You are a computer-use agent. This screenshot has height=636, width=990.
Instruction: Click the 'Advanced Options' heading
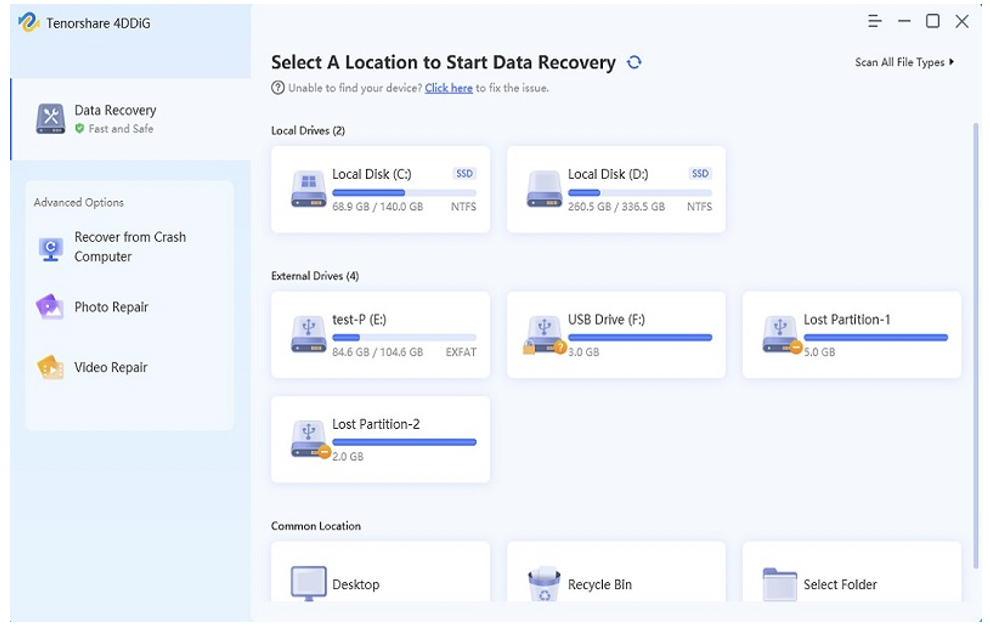click(79, 202)
